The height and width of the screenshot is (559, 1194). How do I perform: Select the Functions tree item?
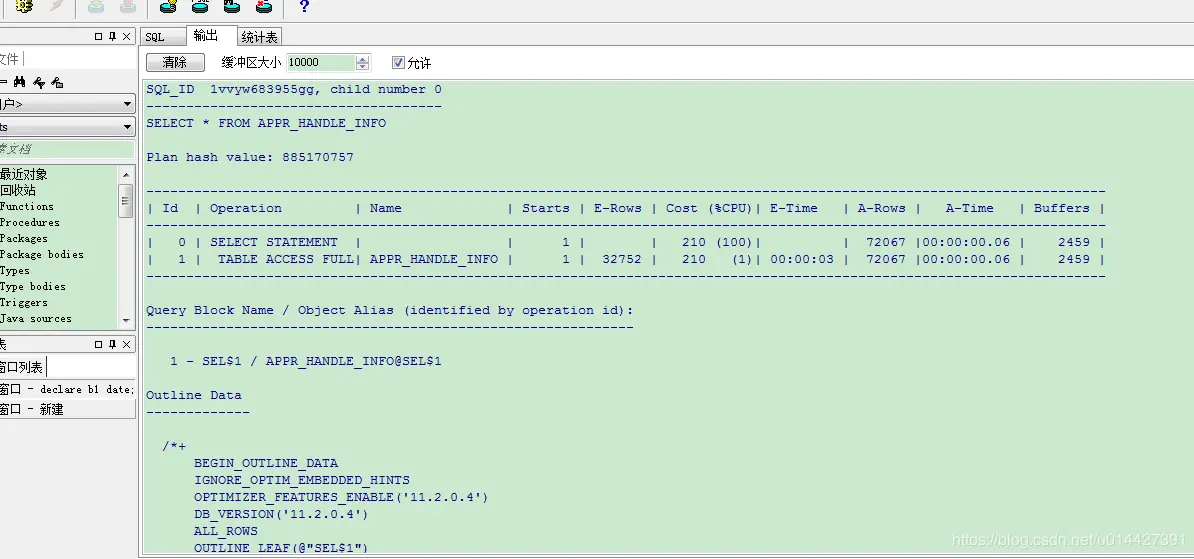[27, 206]
